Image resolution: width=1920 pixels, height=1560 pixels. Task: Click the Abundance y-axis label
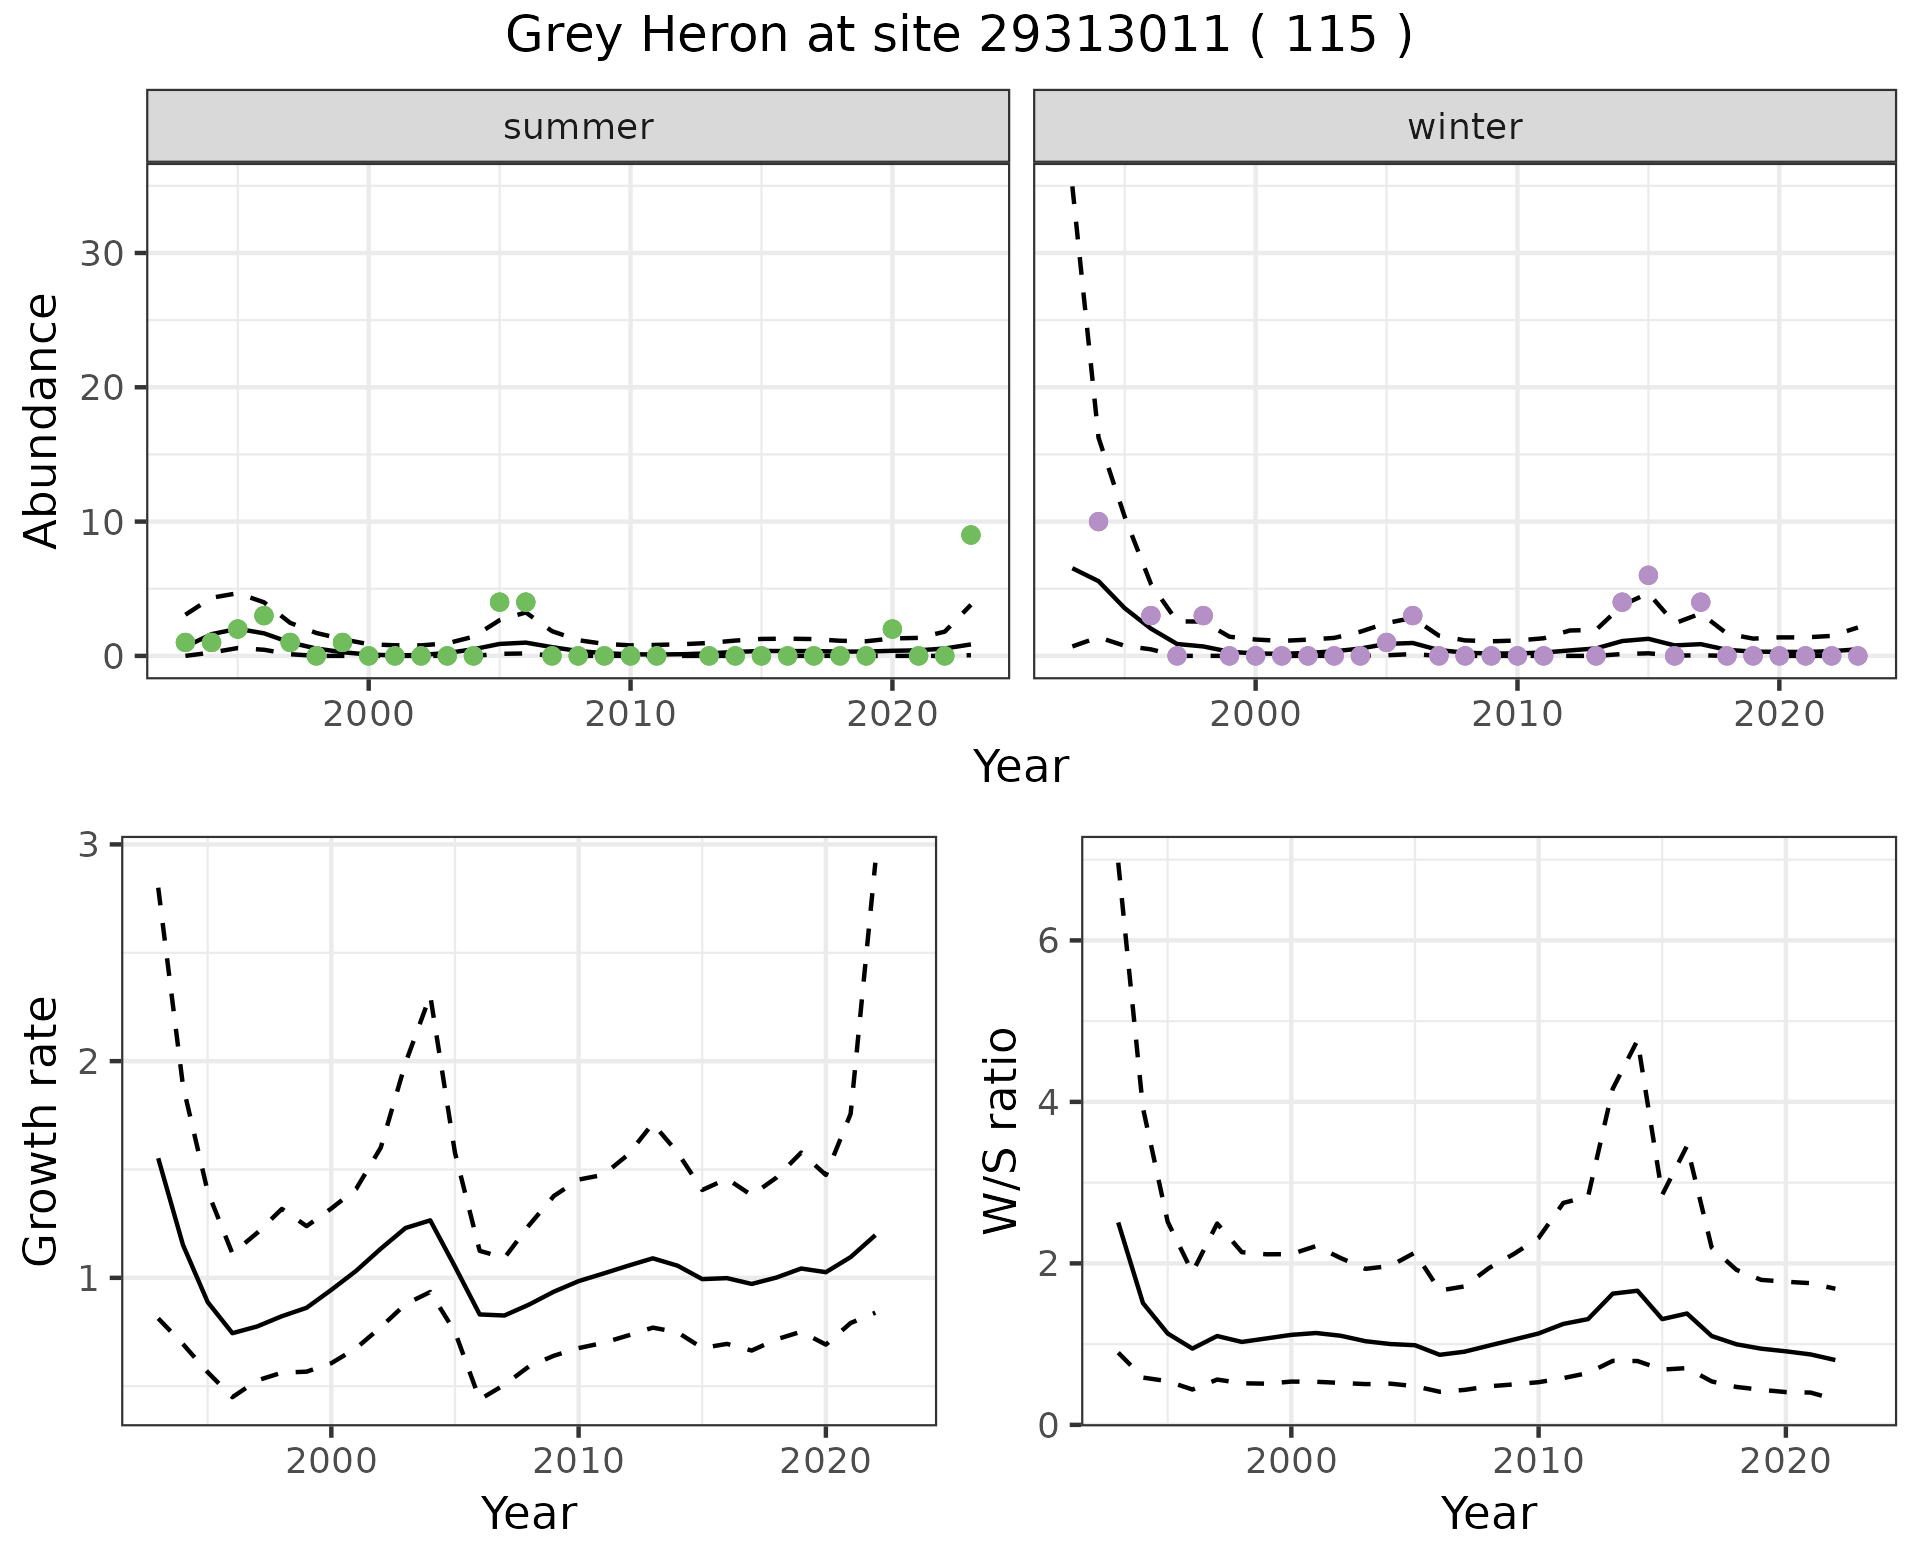point(42,420)
